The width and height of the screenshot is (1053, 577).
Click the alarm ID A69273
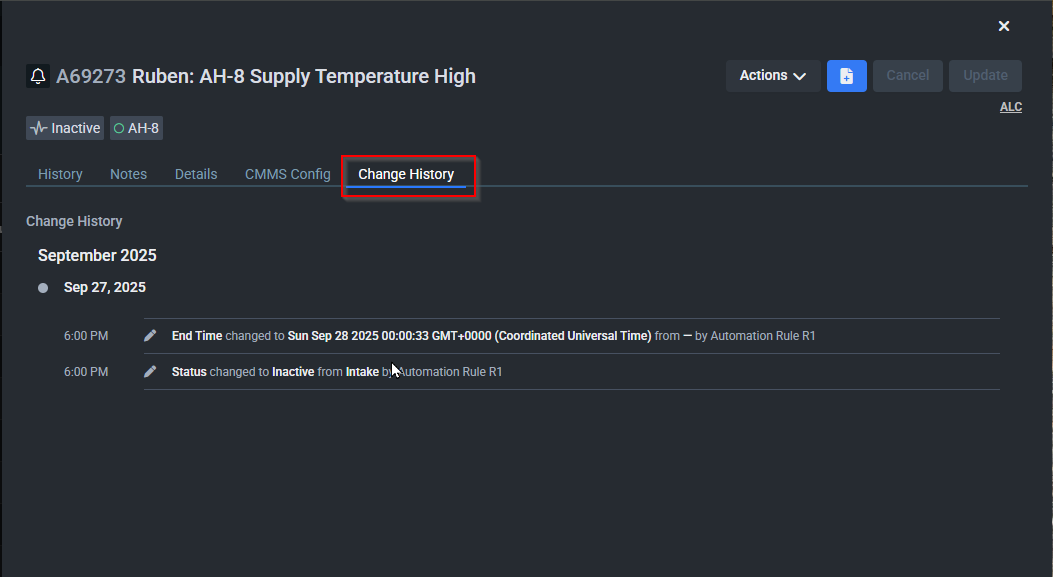coord(91,76)
